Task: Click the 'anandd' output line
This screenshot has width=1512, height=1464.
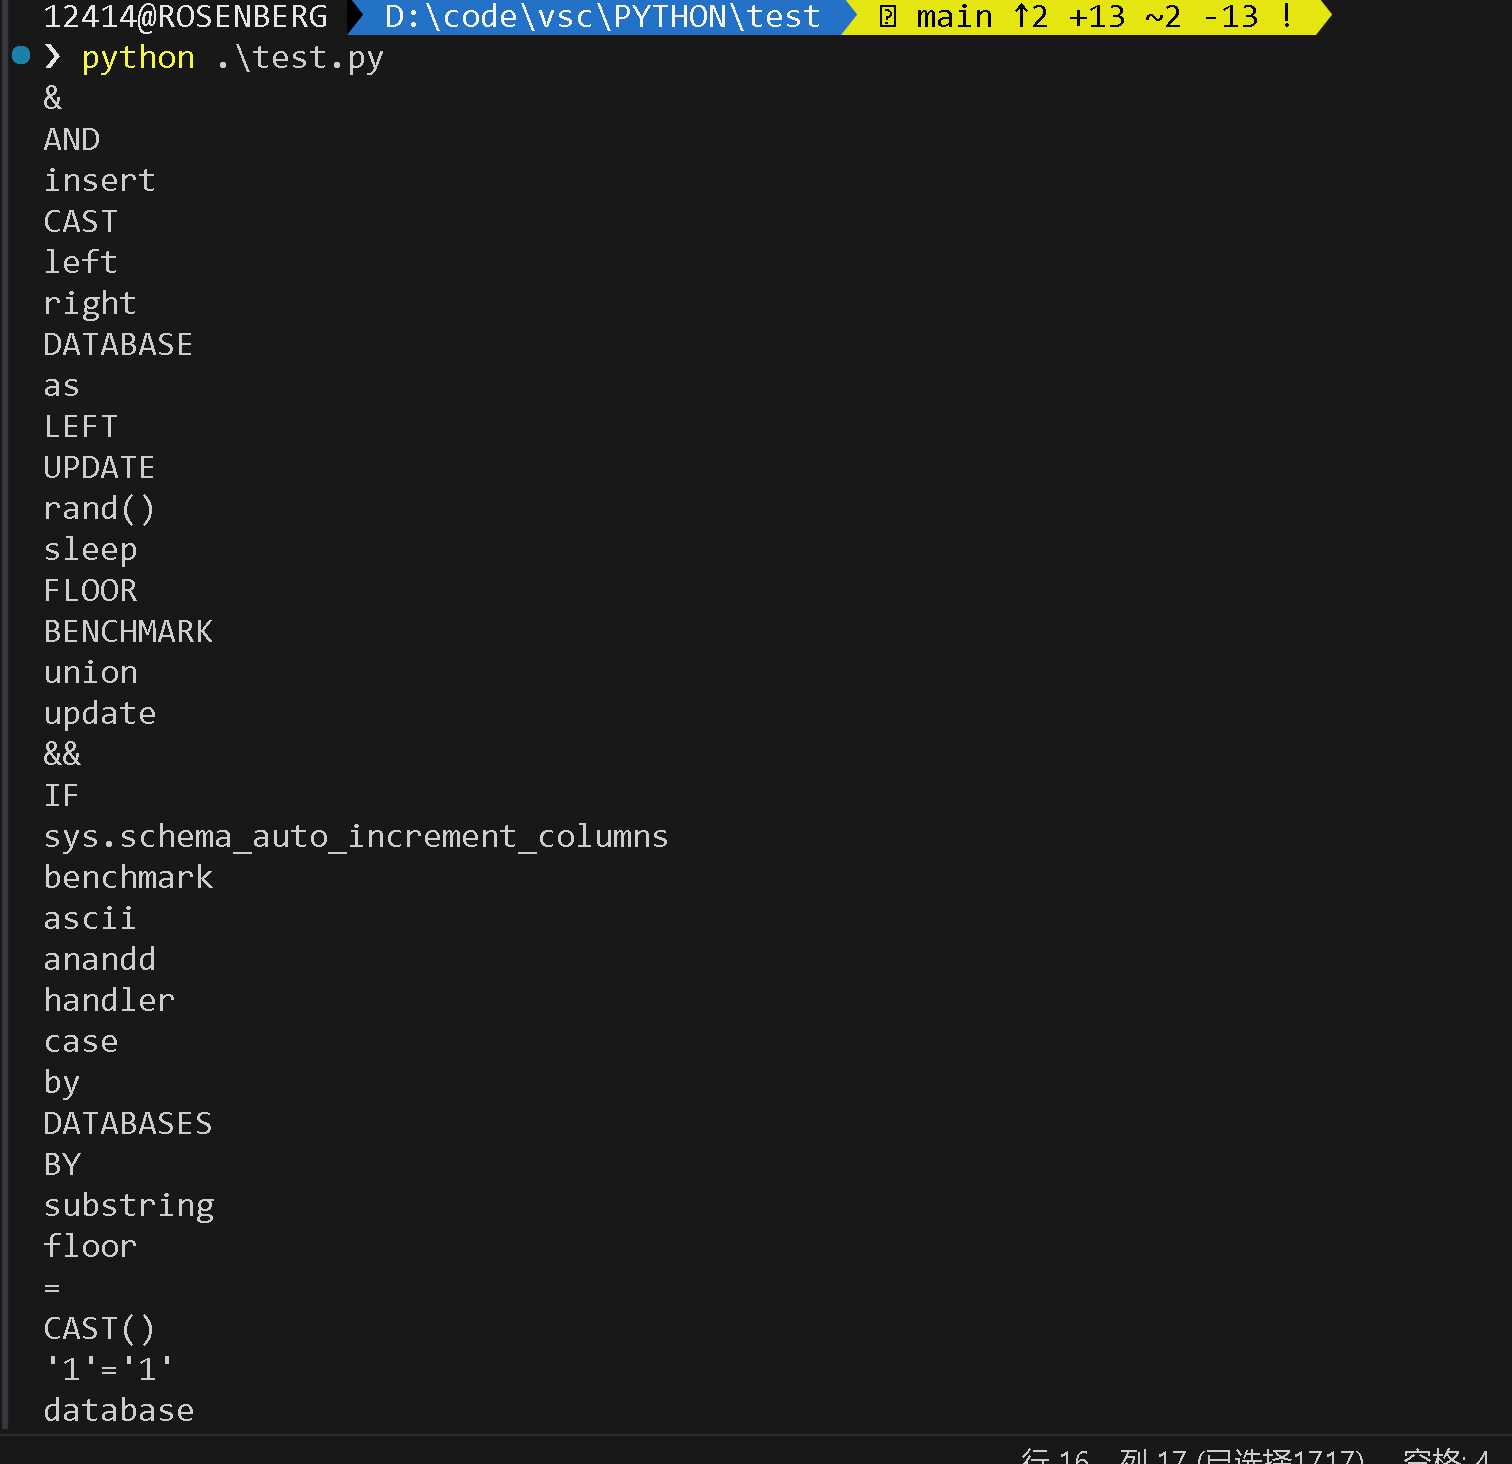Action: (100, 959)
